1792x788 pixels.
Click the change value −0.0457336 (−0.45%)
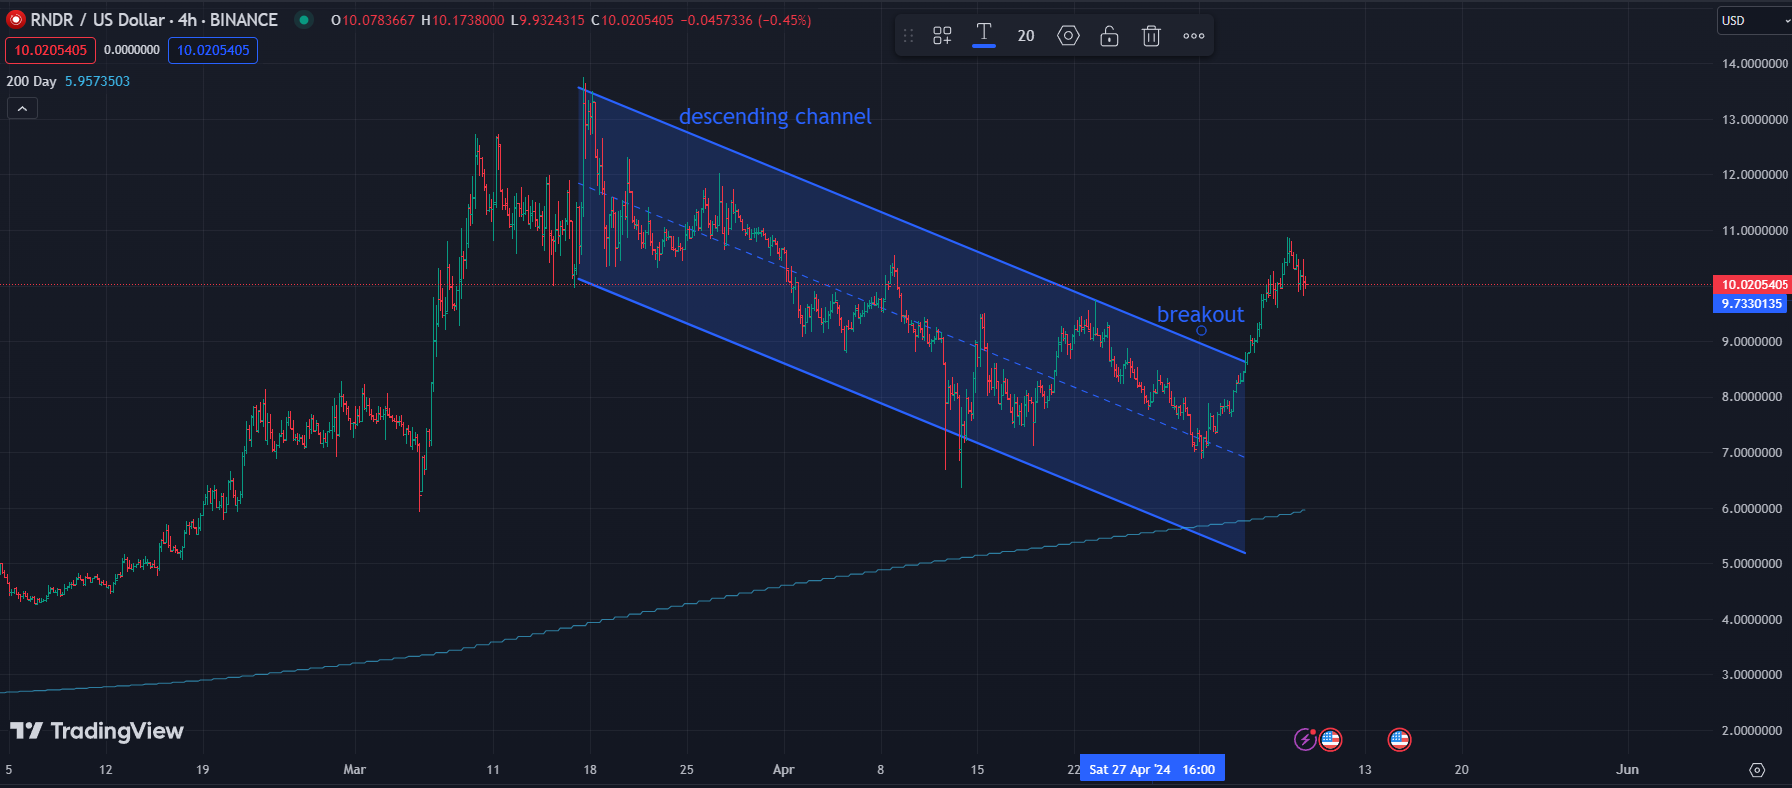[746, 20]
